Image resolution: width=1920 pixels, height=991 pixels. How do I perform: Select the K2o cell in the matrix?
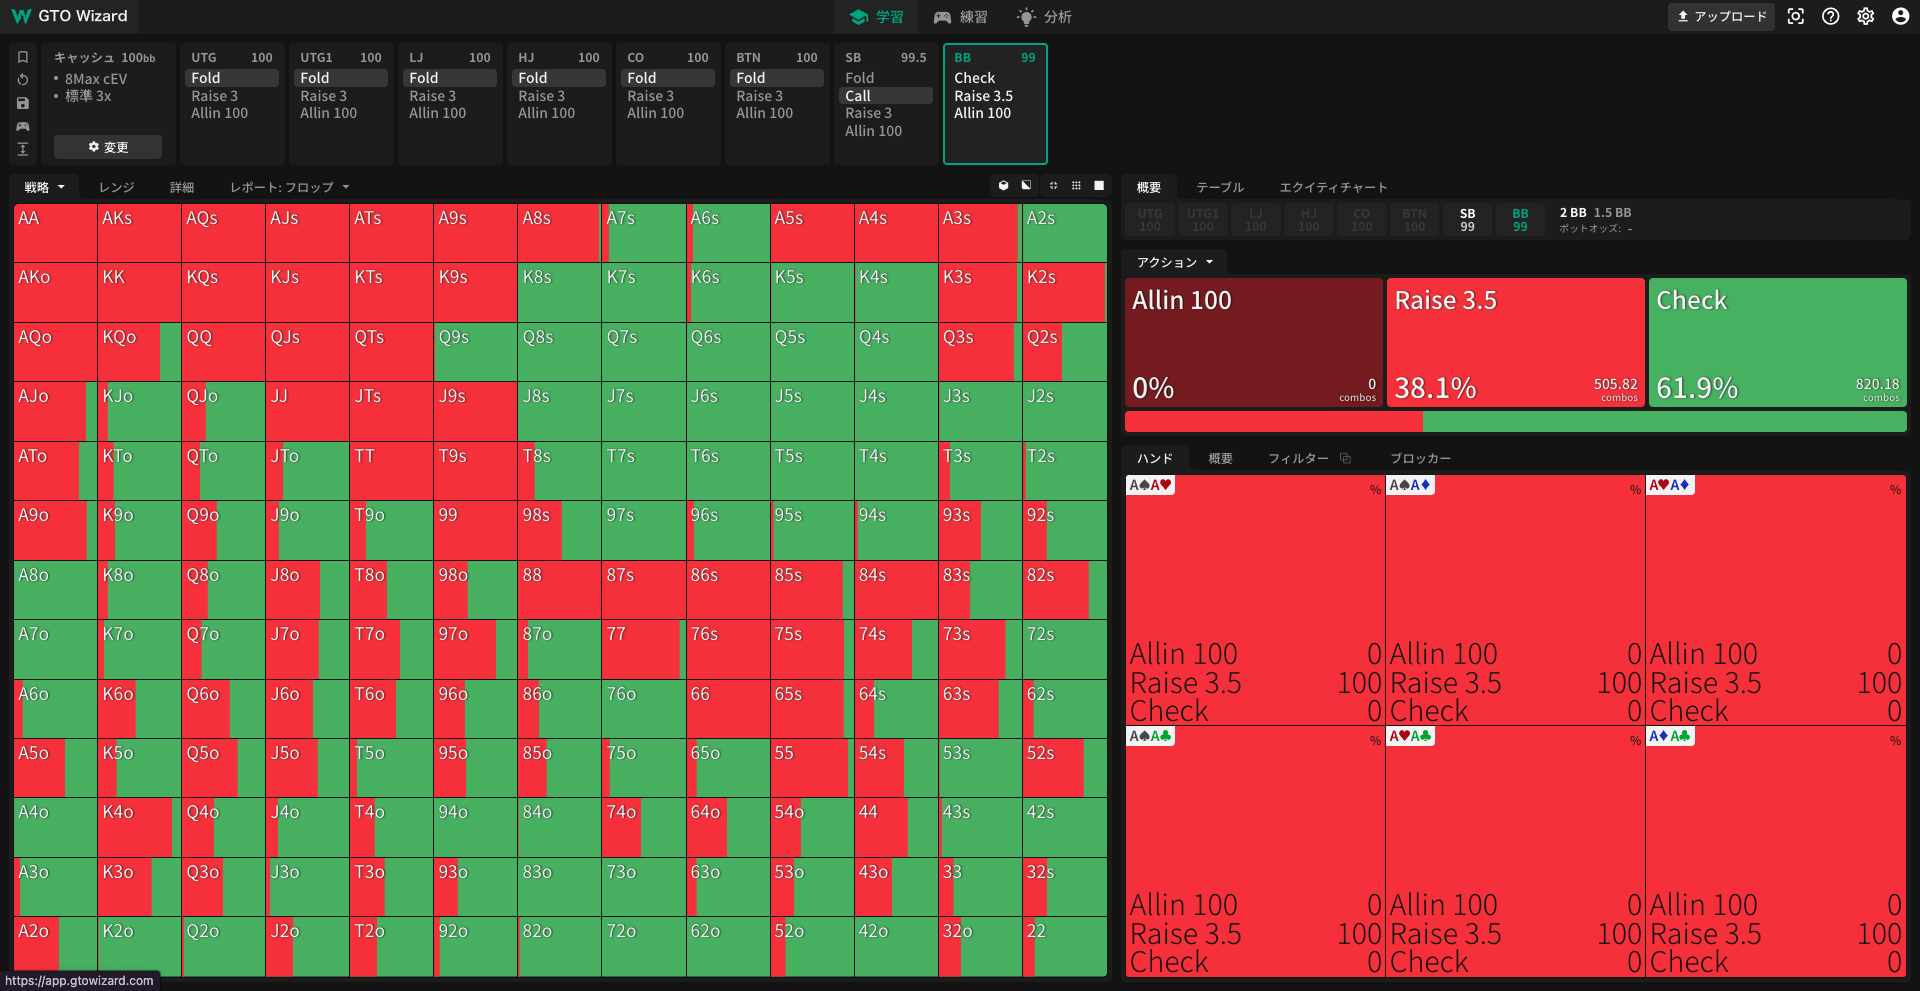pos(139,946)
